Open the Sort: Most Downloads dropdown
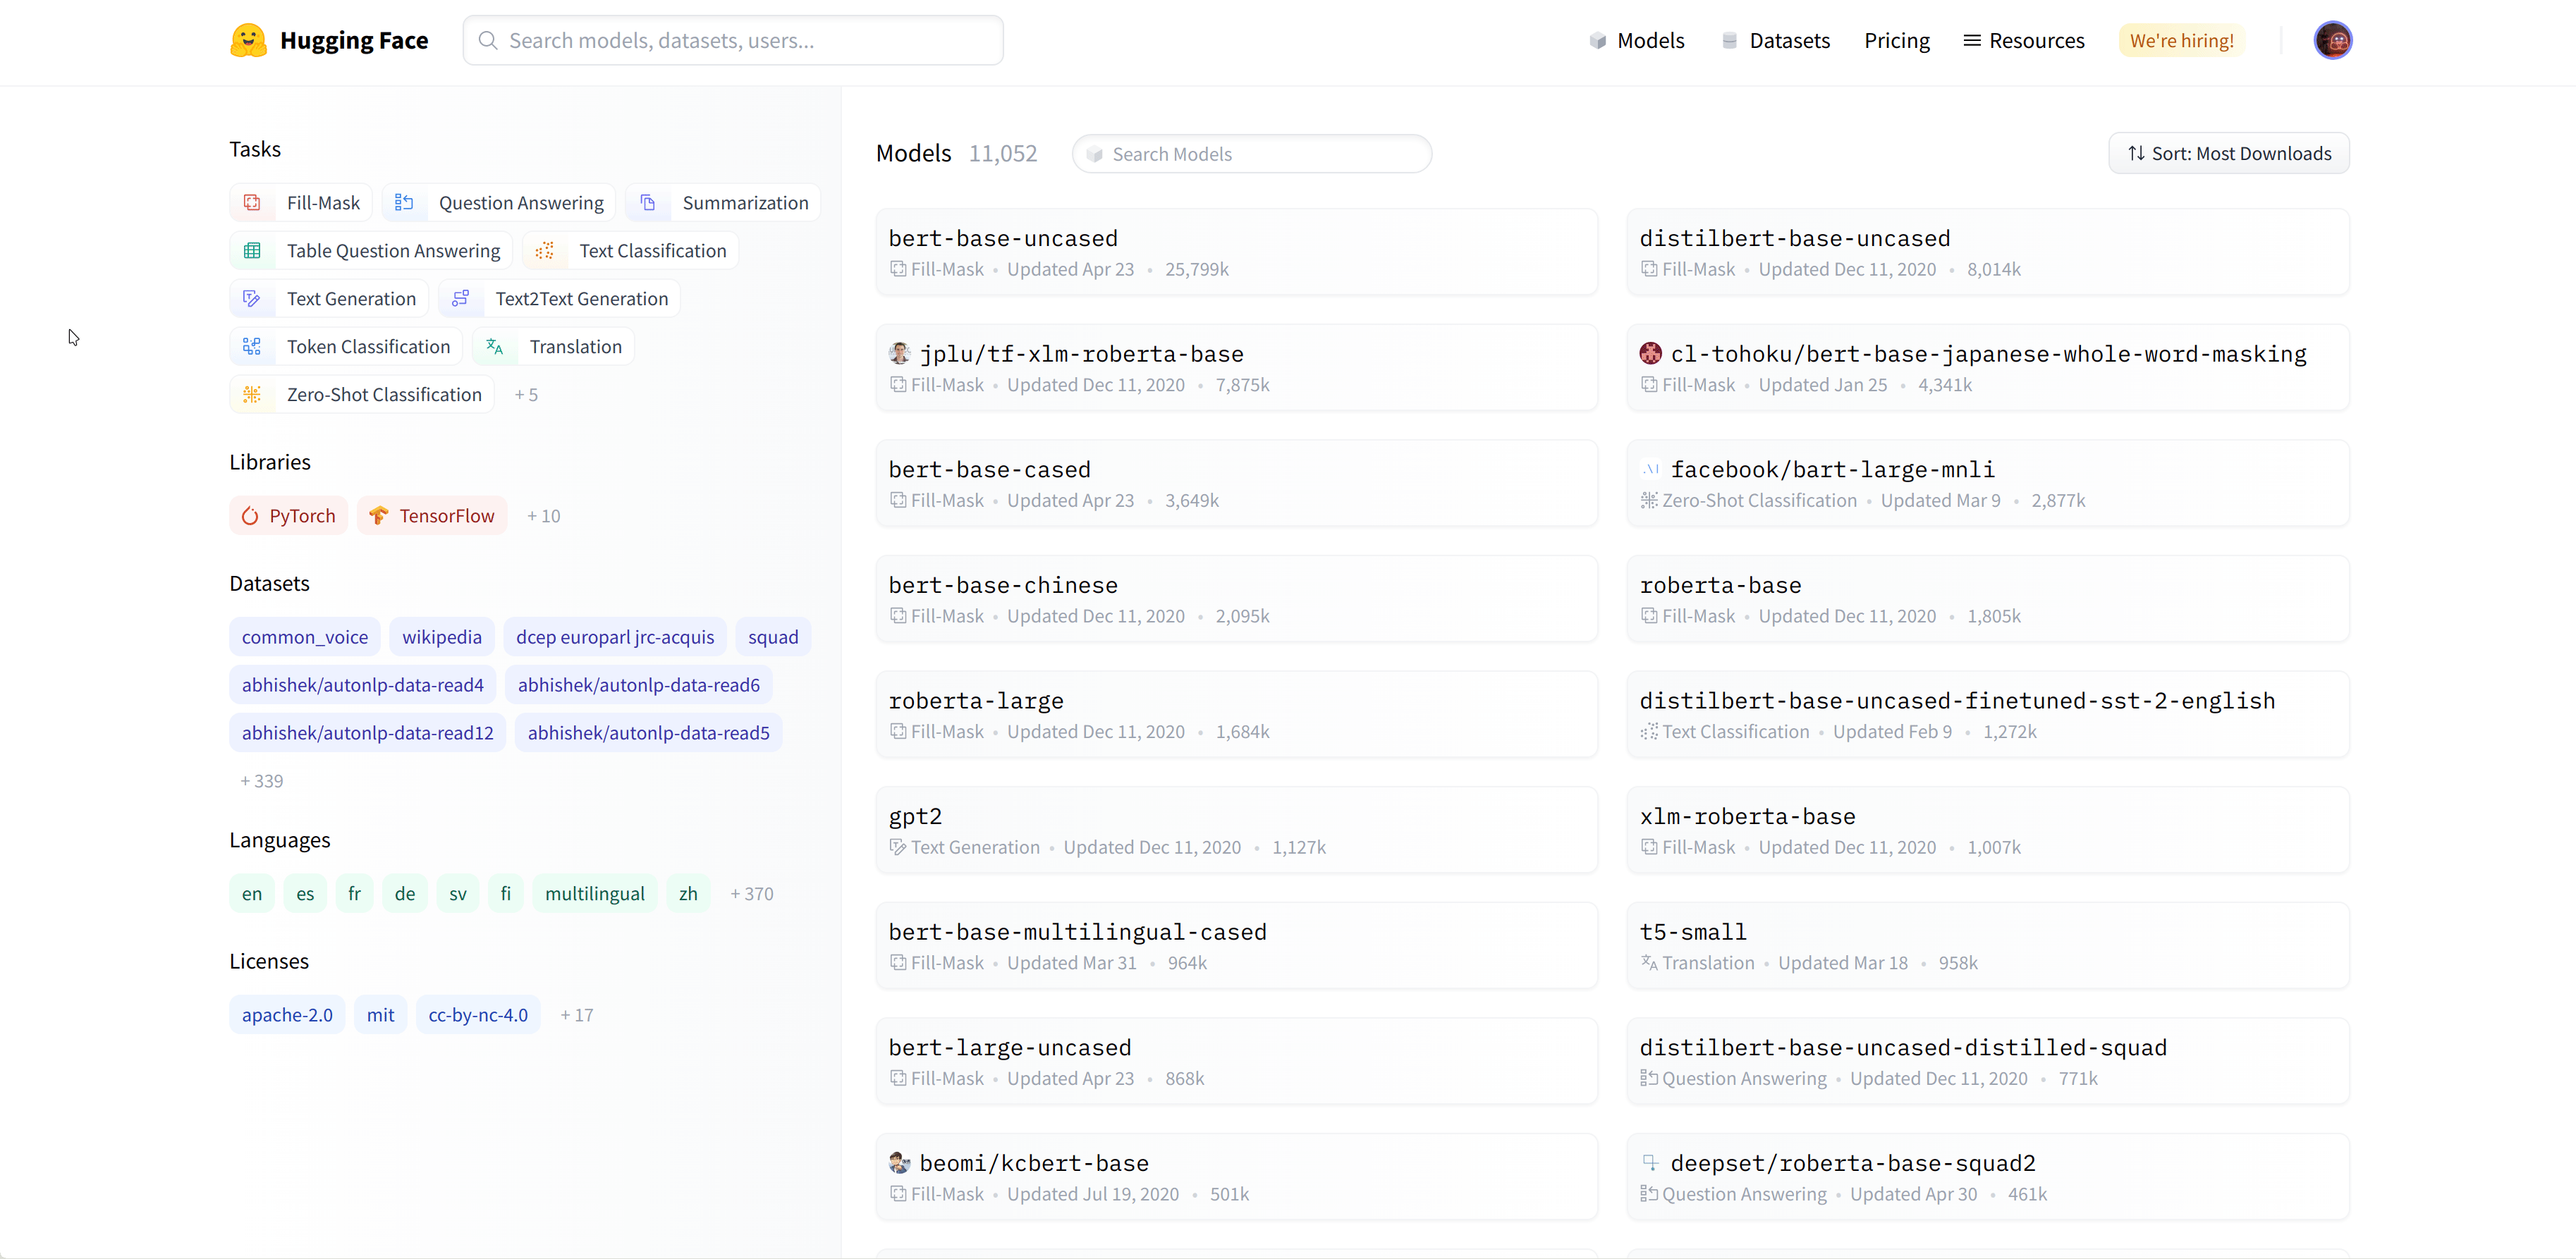Image resolution: width=2576 pixels, height=1259 pixels. click(2228, 153)
